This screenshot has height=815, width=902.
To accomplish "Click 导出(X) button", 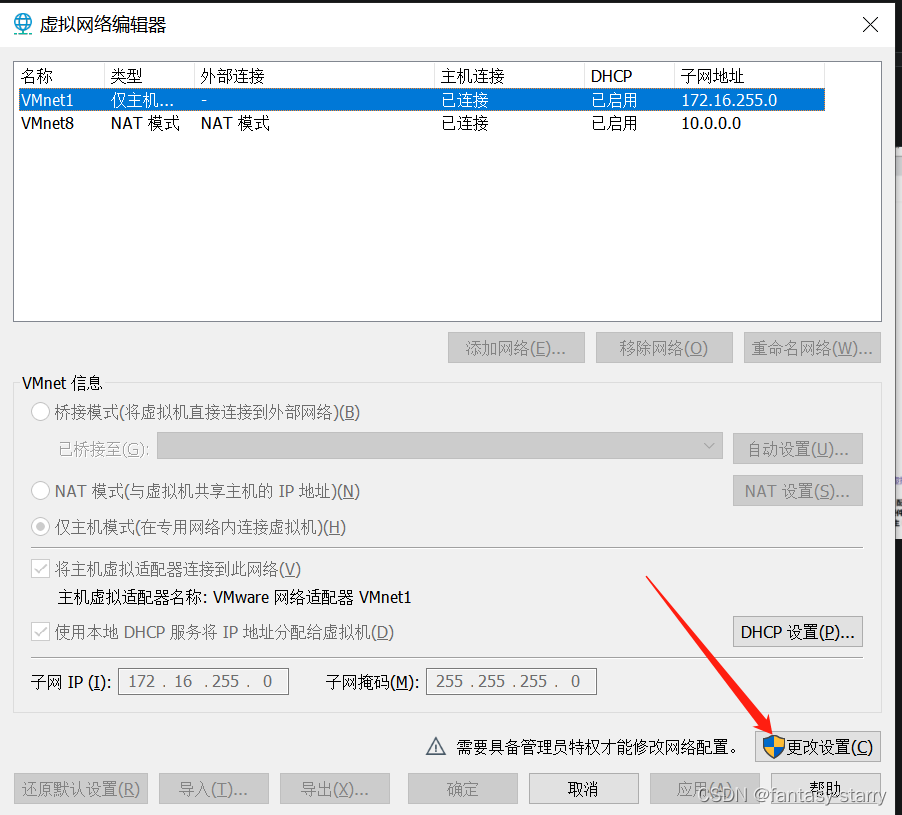I will click(335, 789).
